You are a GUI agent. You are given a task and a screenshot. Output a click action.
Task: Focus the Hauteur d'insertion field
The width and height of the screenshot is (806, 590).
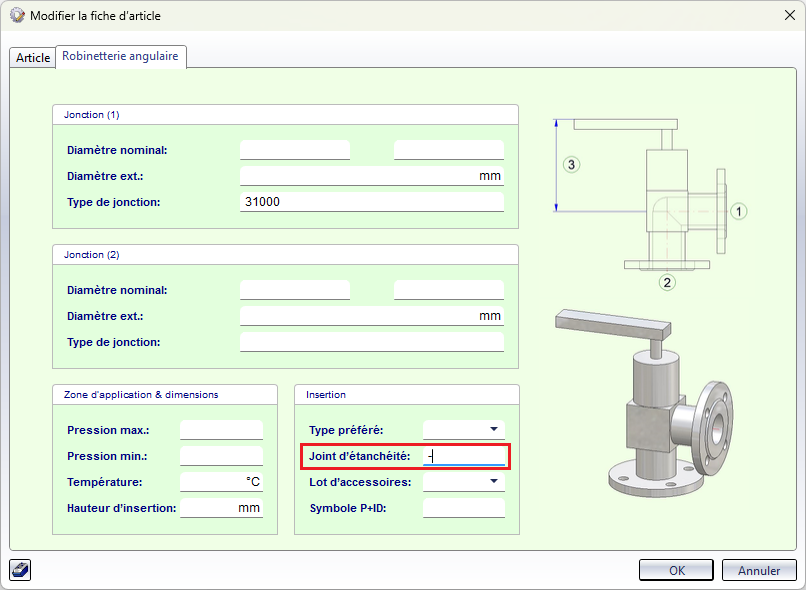(221, 508)
